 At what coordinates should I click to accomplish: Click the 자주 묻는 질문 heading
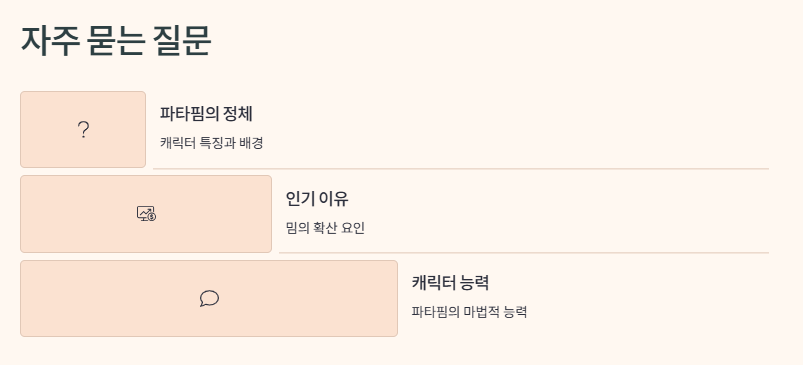coord(116,40)
